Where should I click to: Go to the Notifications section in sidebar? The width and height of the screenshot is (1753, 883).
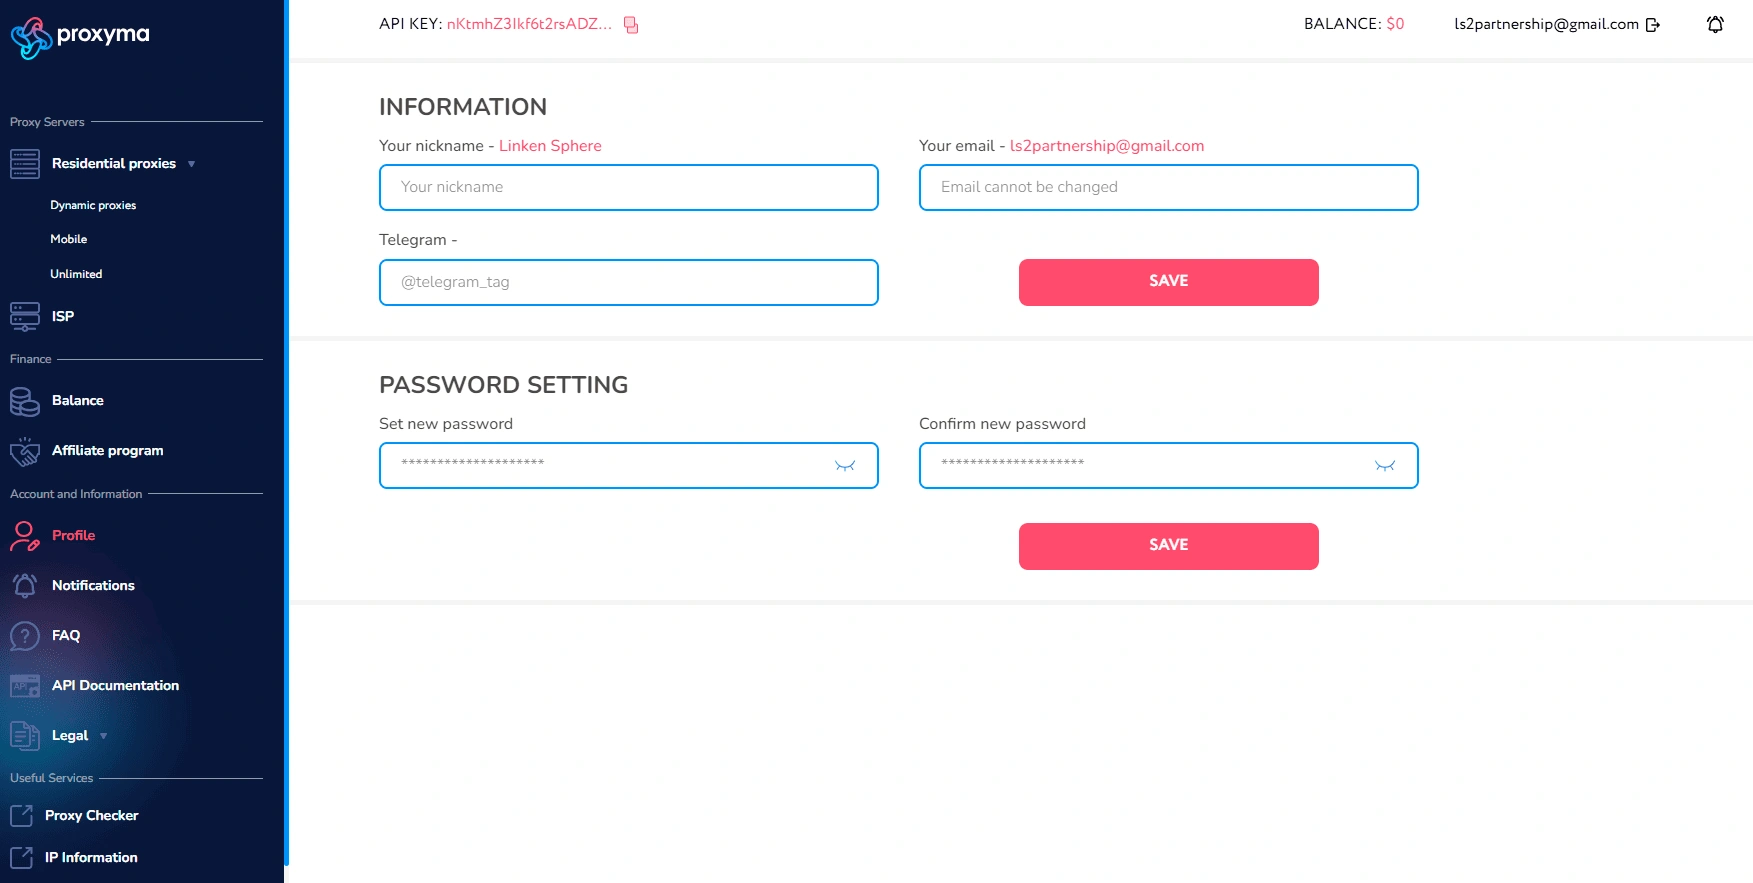click(x=93, y=586)
